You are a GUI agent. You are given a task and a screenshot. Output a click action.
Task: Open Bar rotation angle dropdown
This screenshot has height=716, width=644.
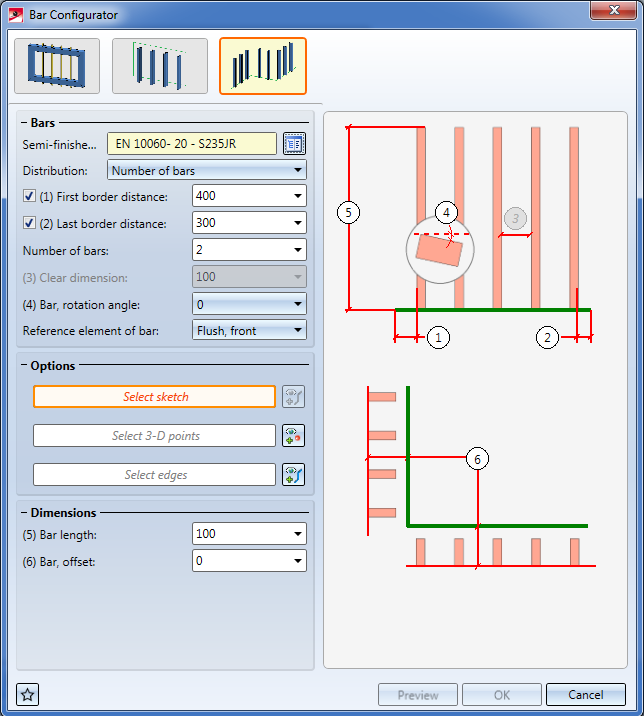[x=249, y=304]
